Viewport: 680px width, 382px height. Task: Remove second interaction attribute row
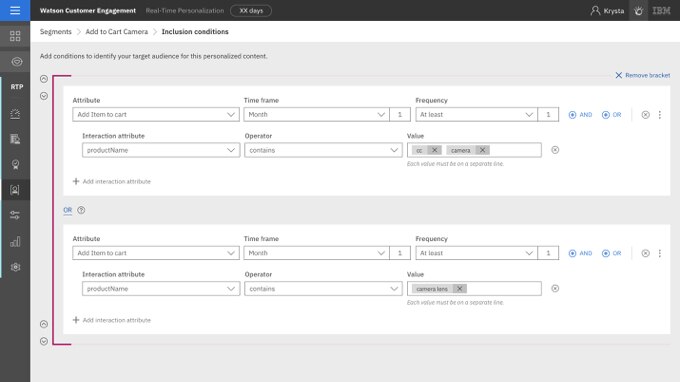pos(555,288)
